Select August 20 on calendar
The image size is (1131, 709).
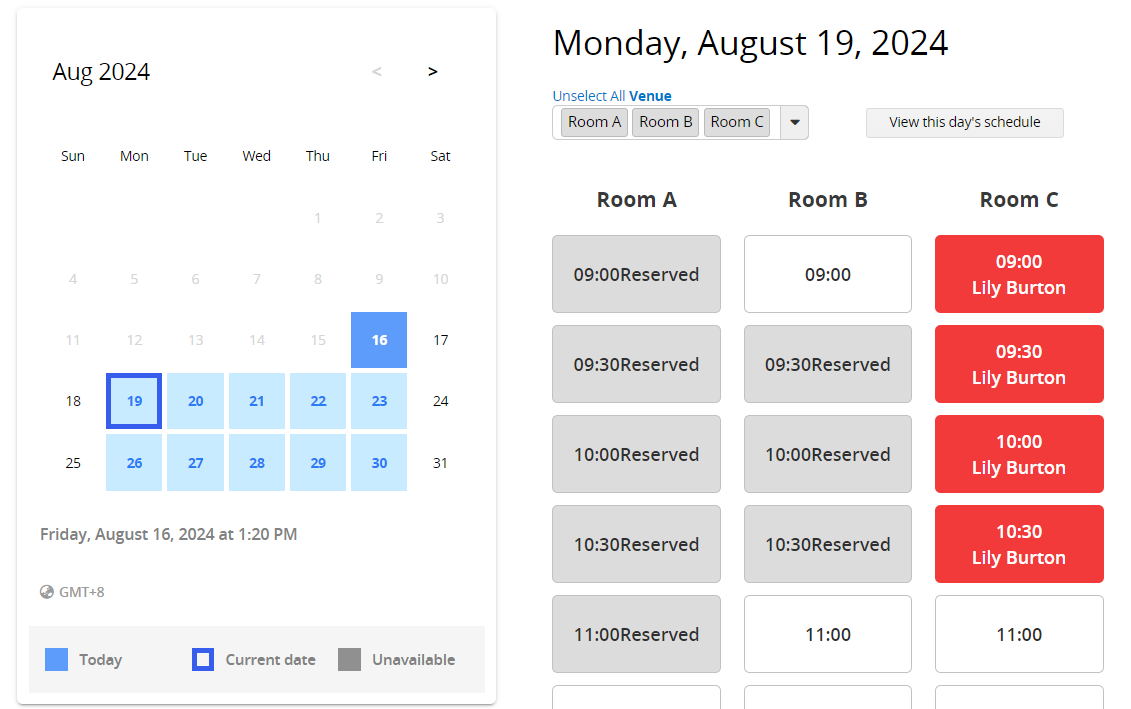click(x=196, y=401)
